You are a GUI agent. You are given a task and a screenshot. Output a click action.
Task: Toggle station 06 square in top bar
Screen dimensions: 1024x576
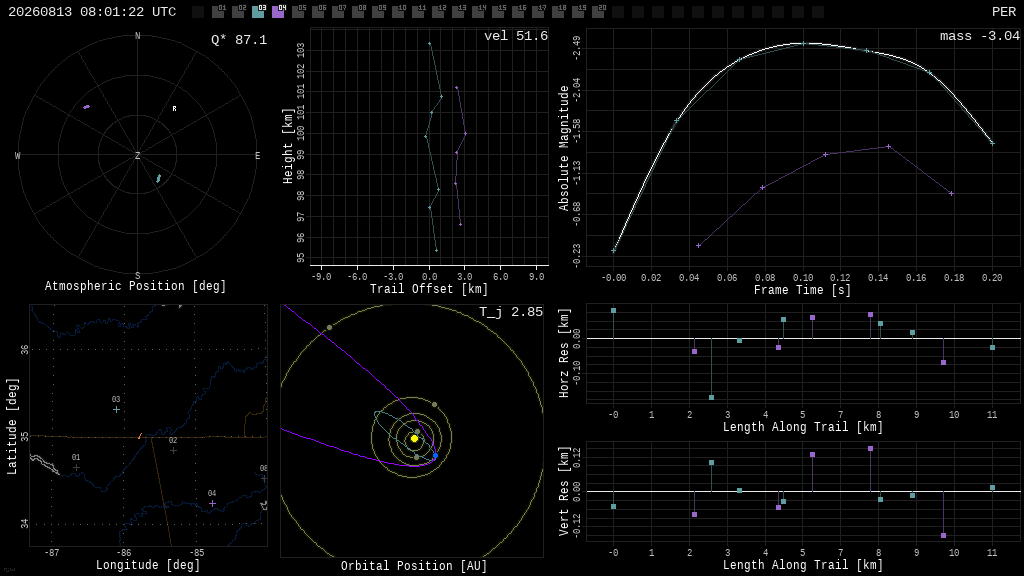[318, 12]
